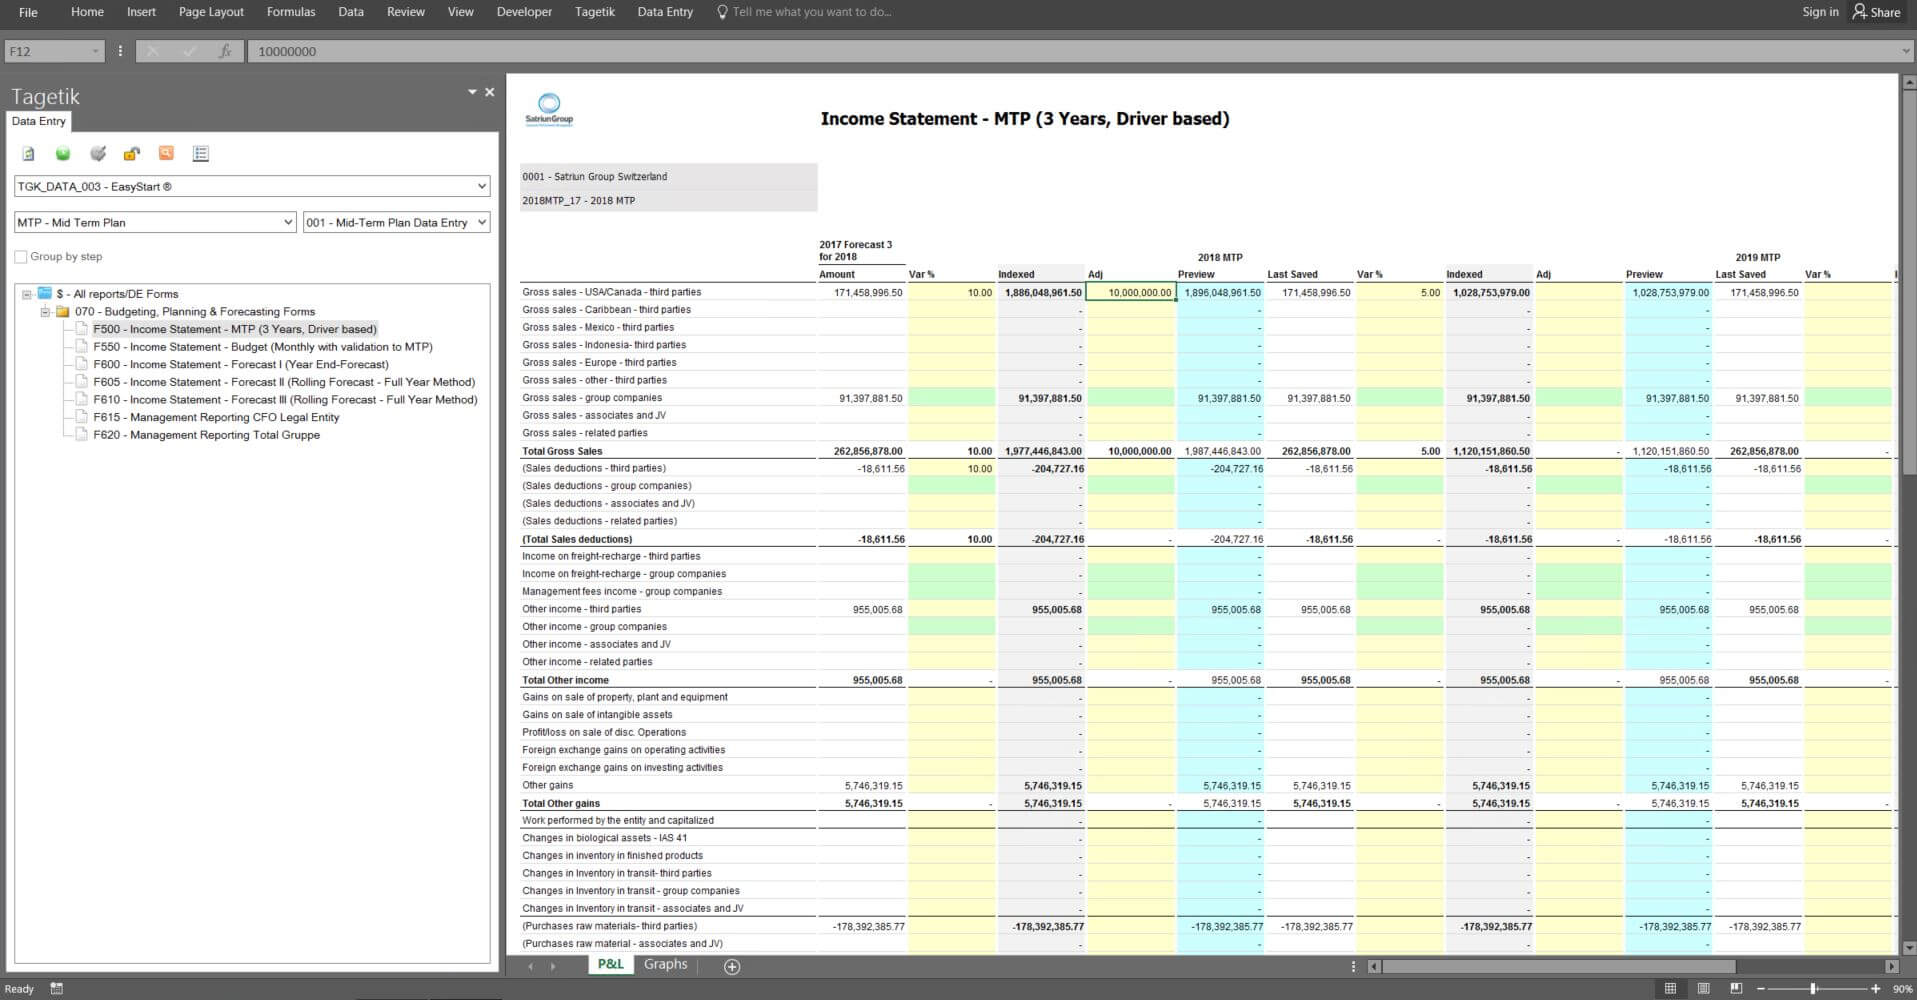Add a new sheet with plus icon

pos(732,966)
